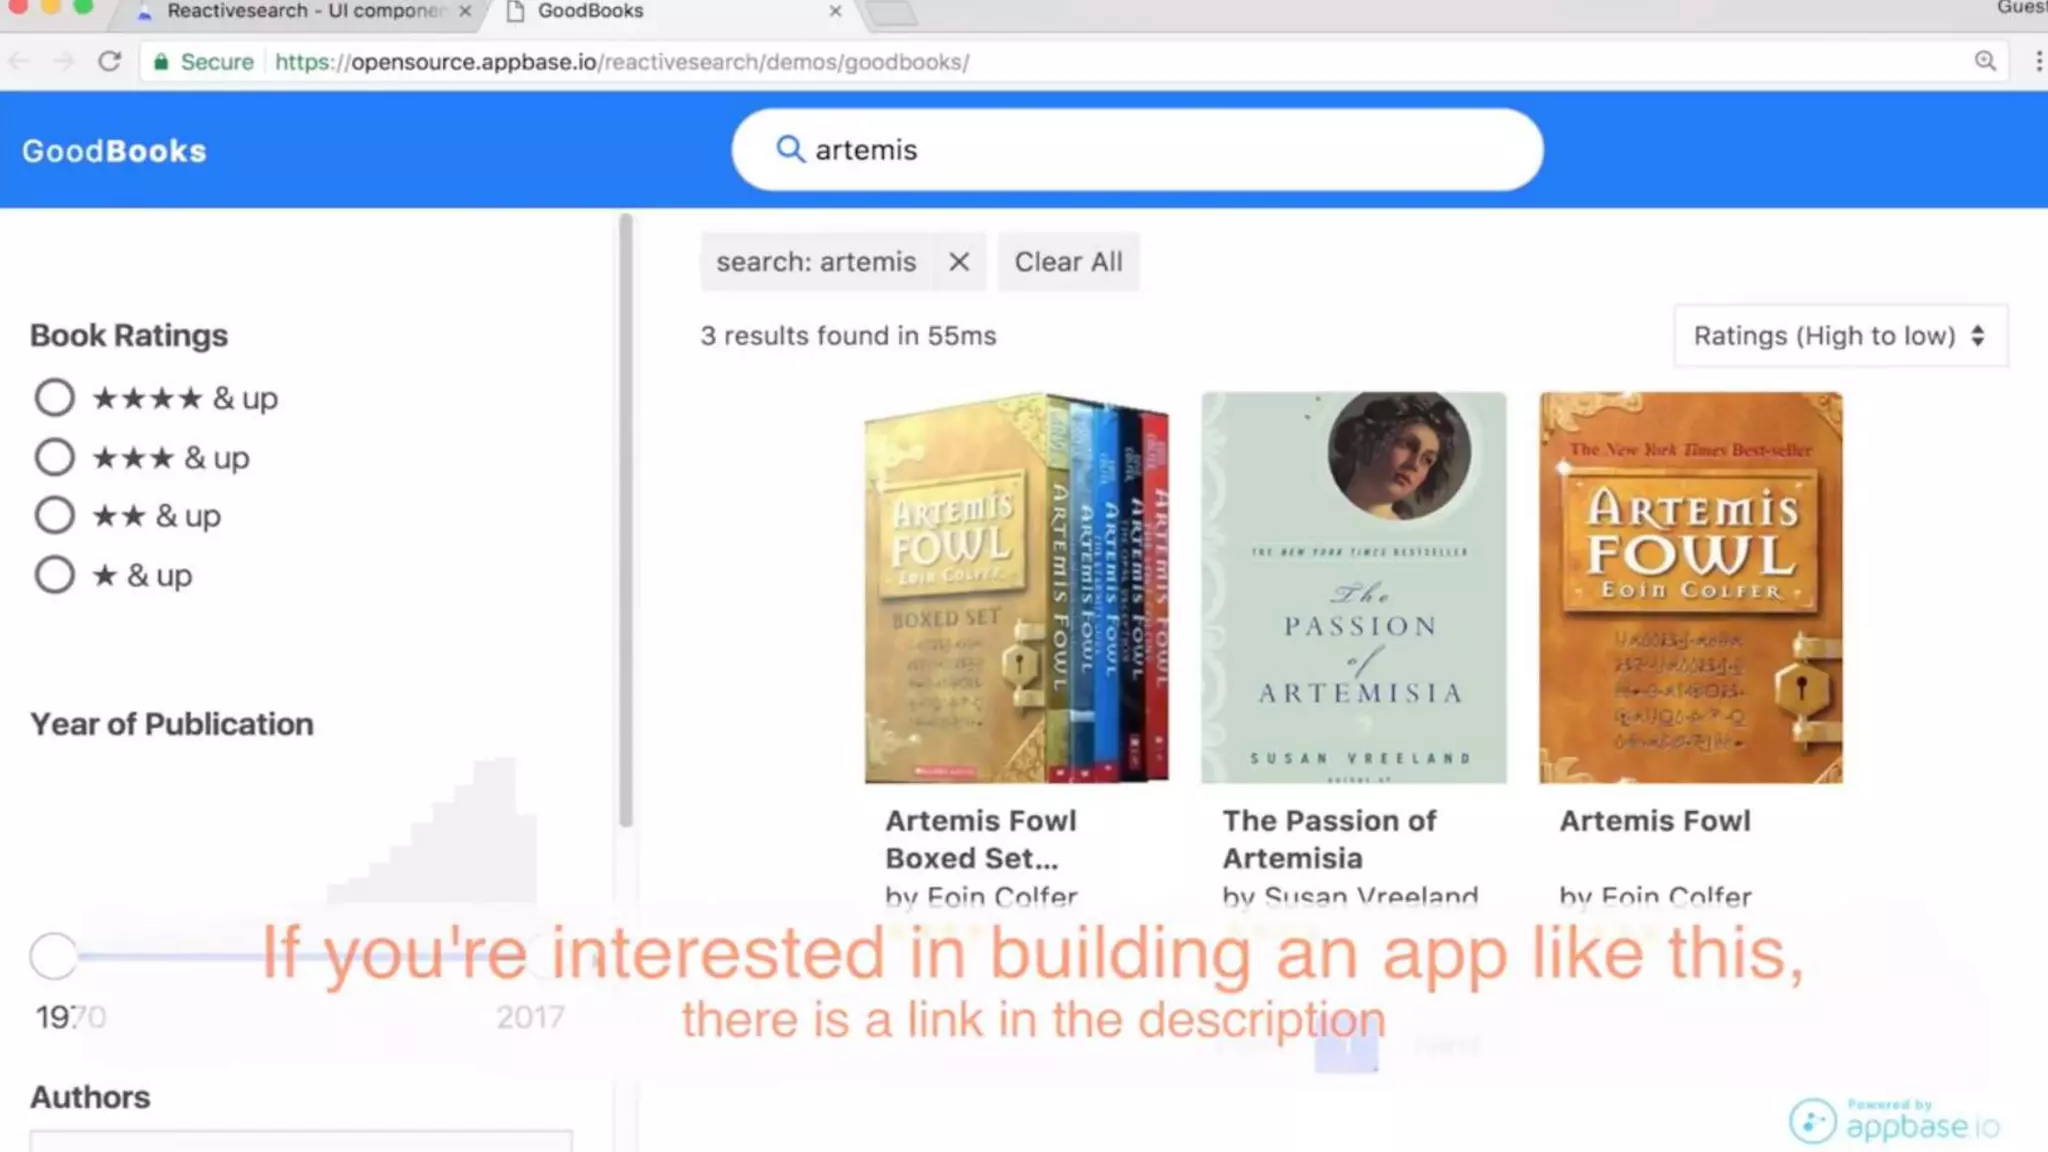
Task: Click the artemis search input field
Action: pos(1137,149)
